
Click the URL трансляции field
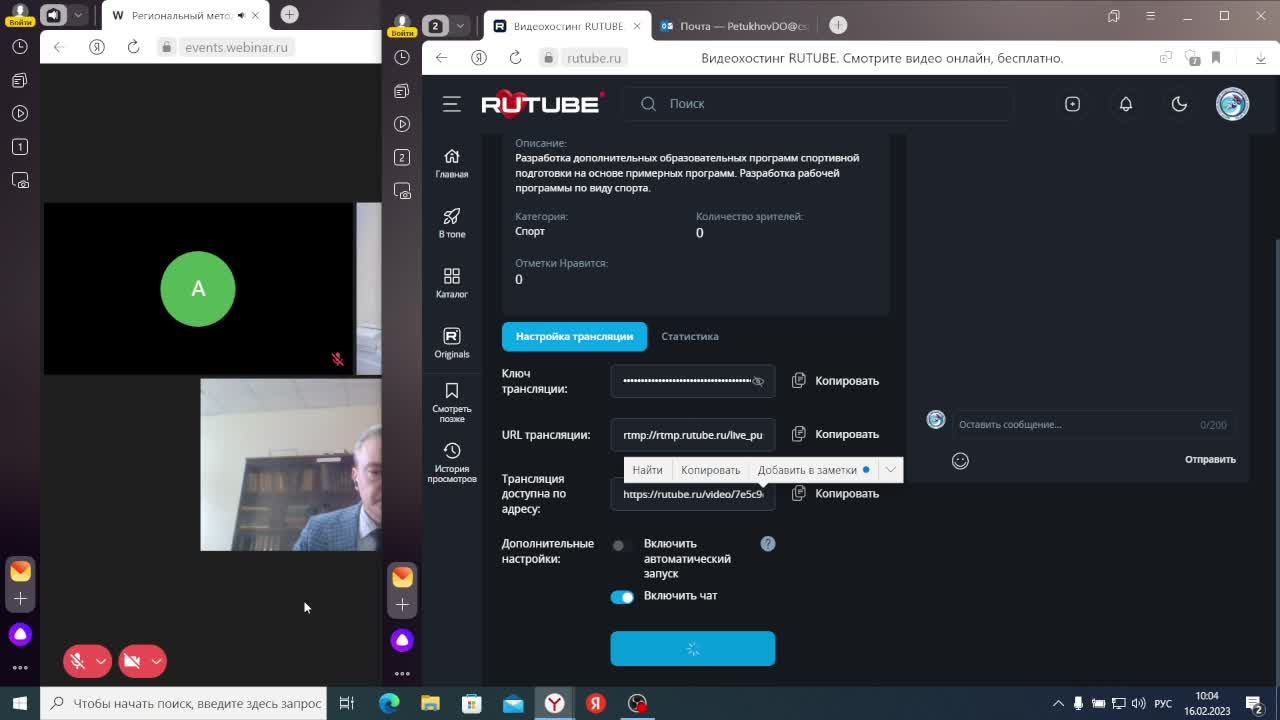[x=693, y=435]
